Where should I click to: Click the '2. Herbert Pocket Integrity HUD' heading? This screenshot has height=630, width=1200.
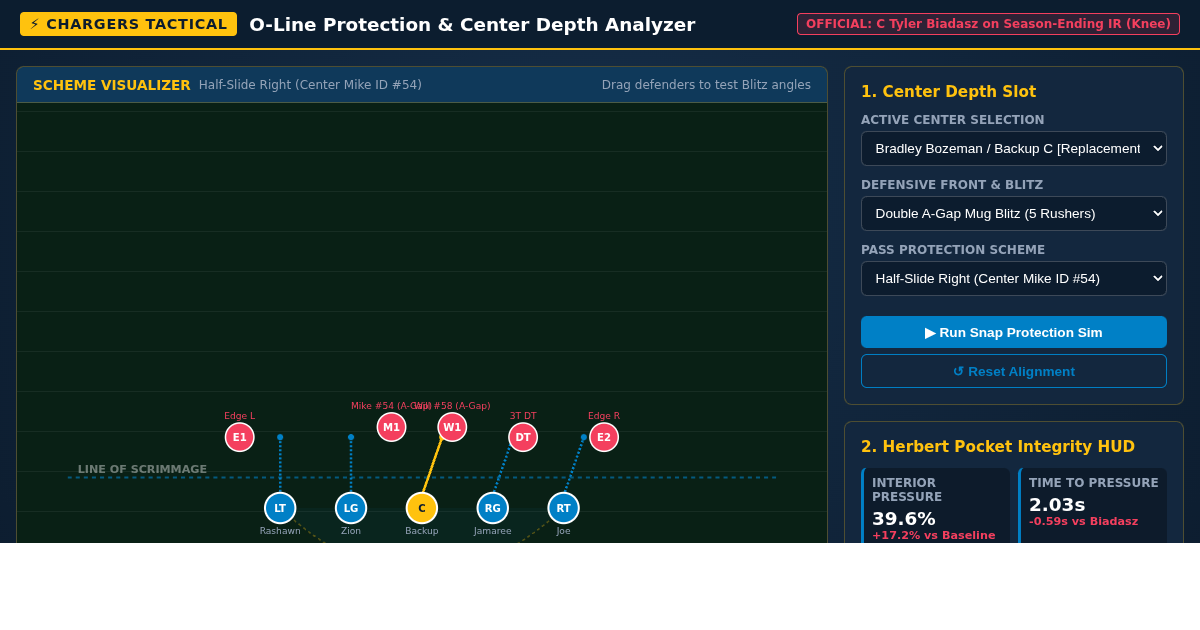(998, 447)
